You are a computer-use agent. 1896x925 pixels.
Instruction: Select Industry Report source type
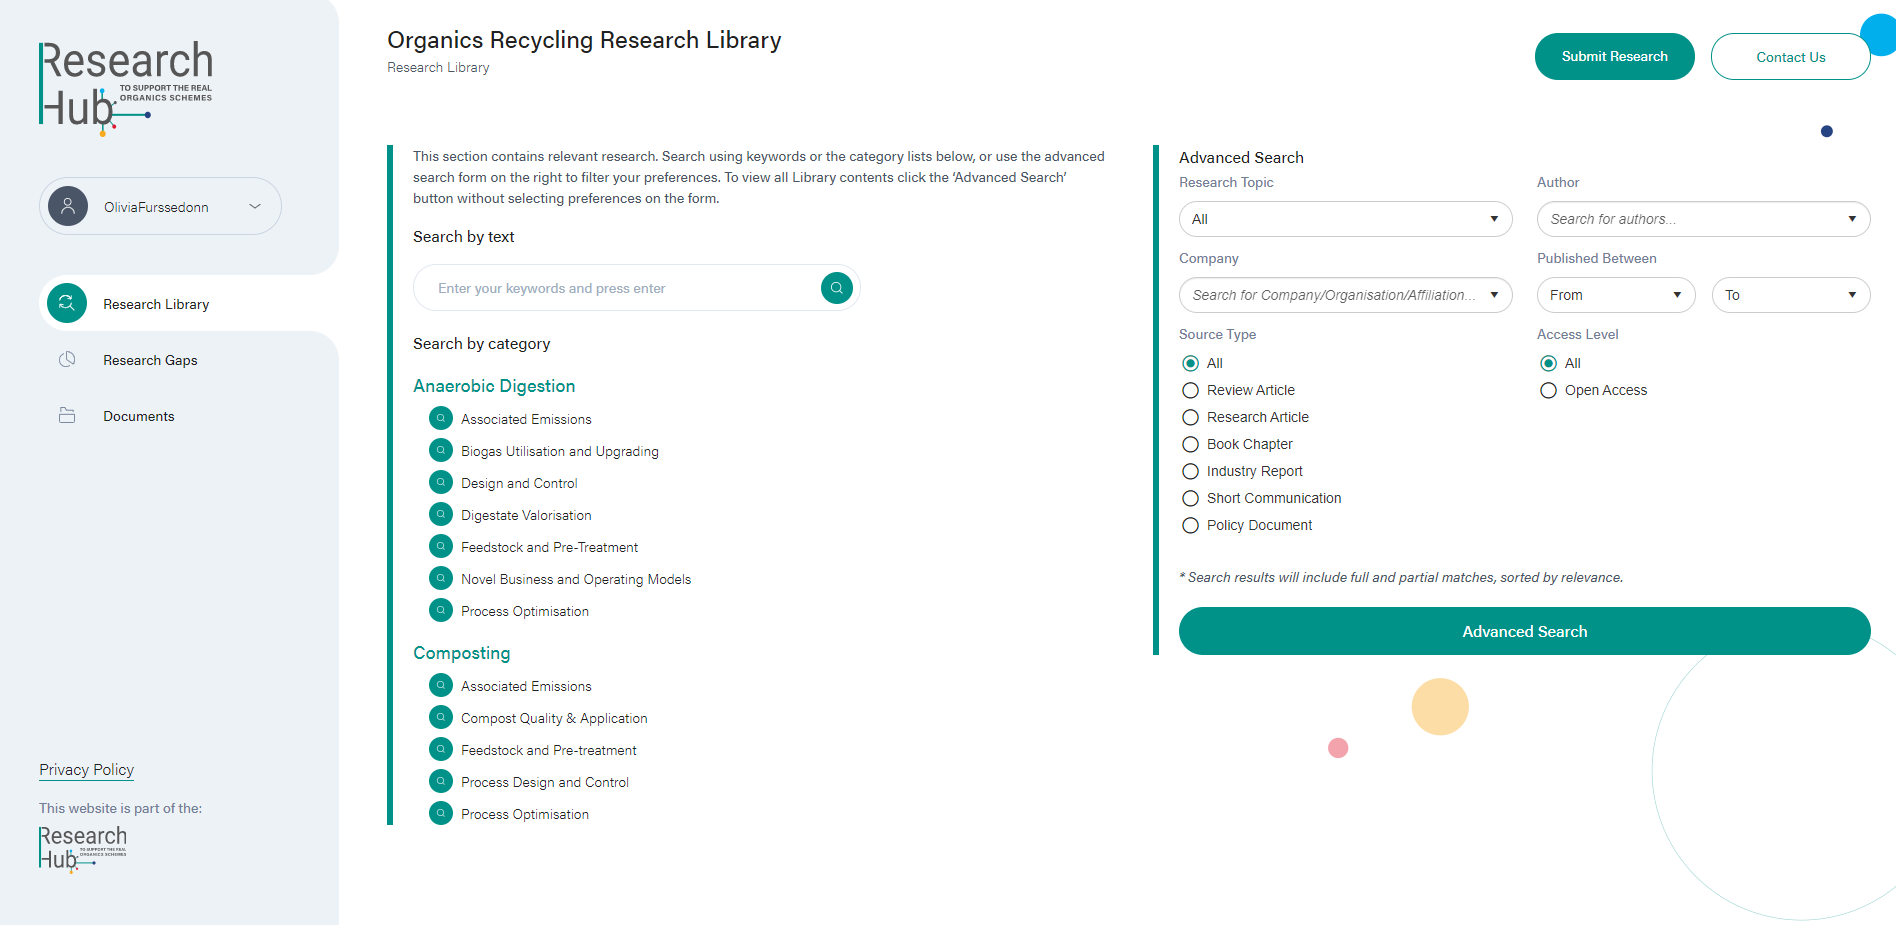pyautogui.click(x=1190, y=471)
